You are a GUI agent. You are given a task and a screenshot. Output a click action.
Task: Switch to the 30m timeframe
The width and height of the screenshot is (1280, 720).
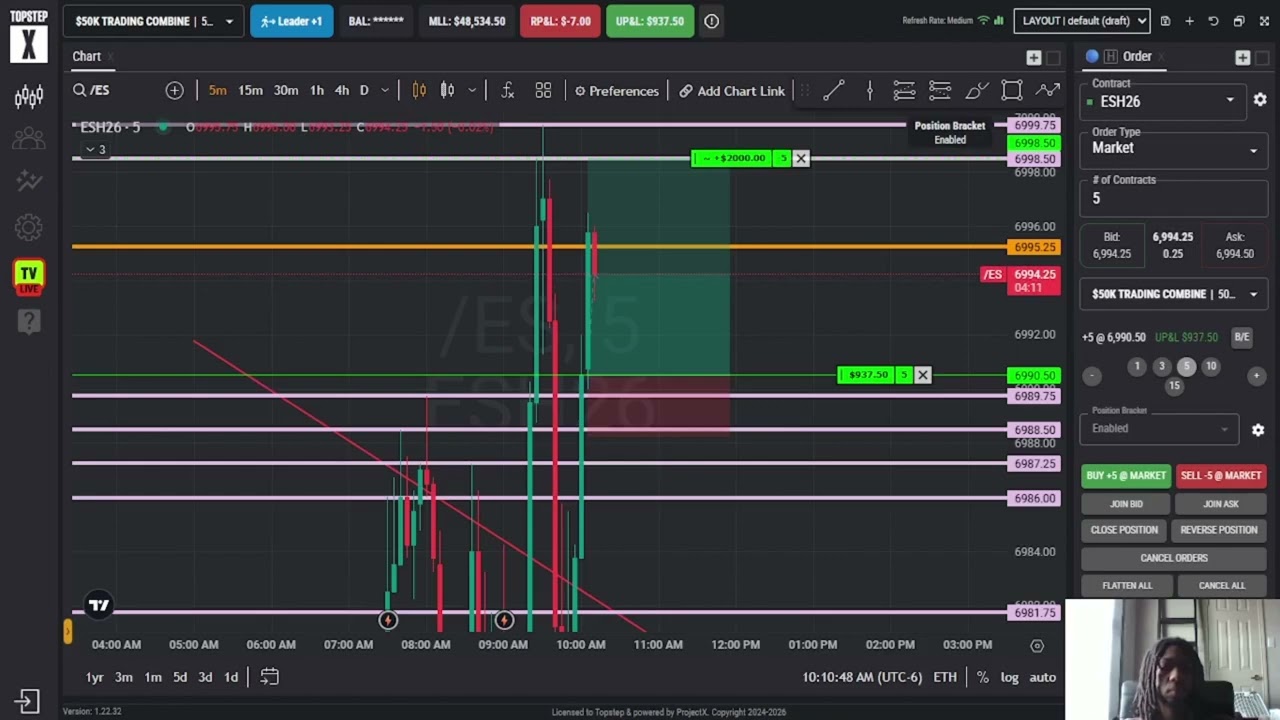(286, 91)
